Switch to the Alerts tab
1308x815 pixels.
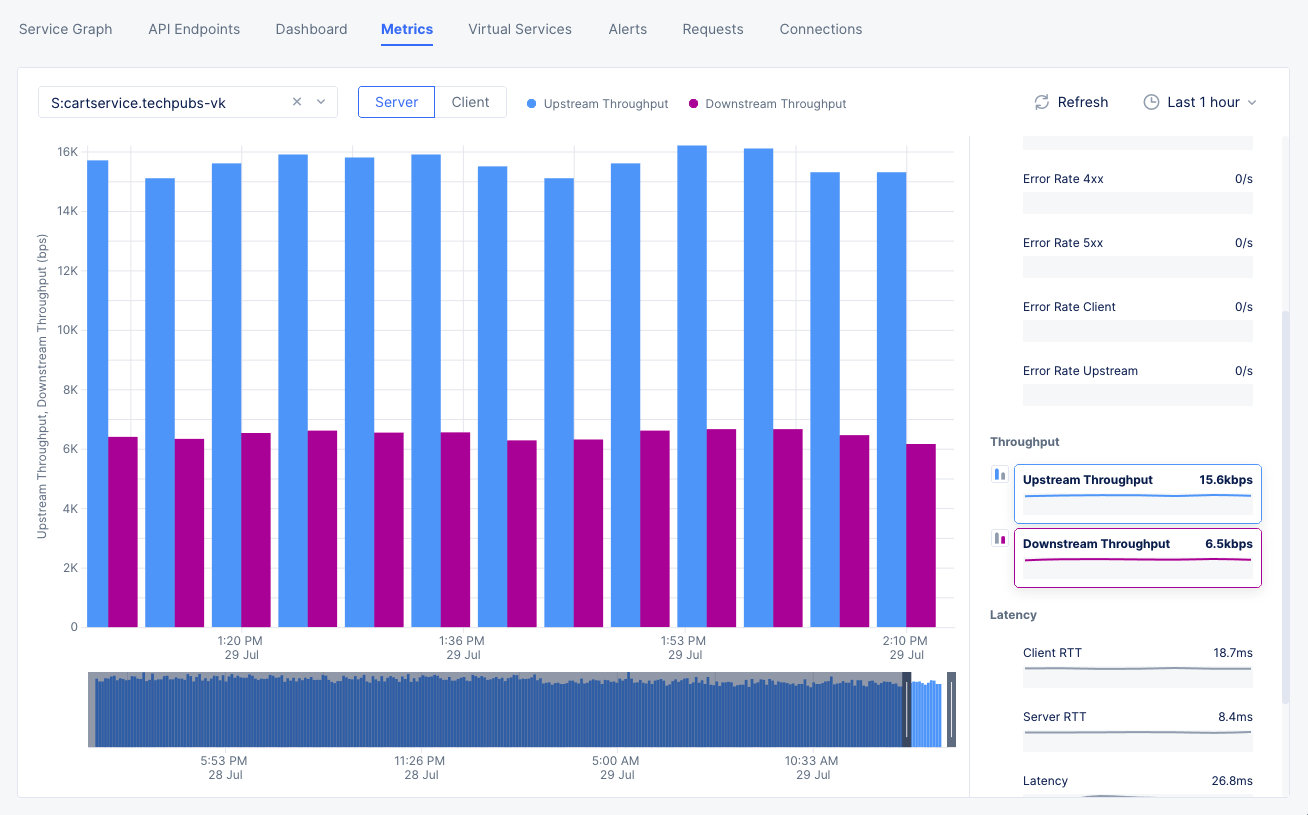click(627, 29)
